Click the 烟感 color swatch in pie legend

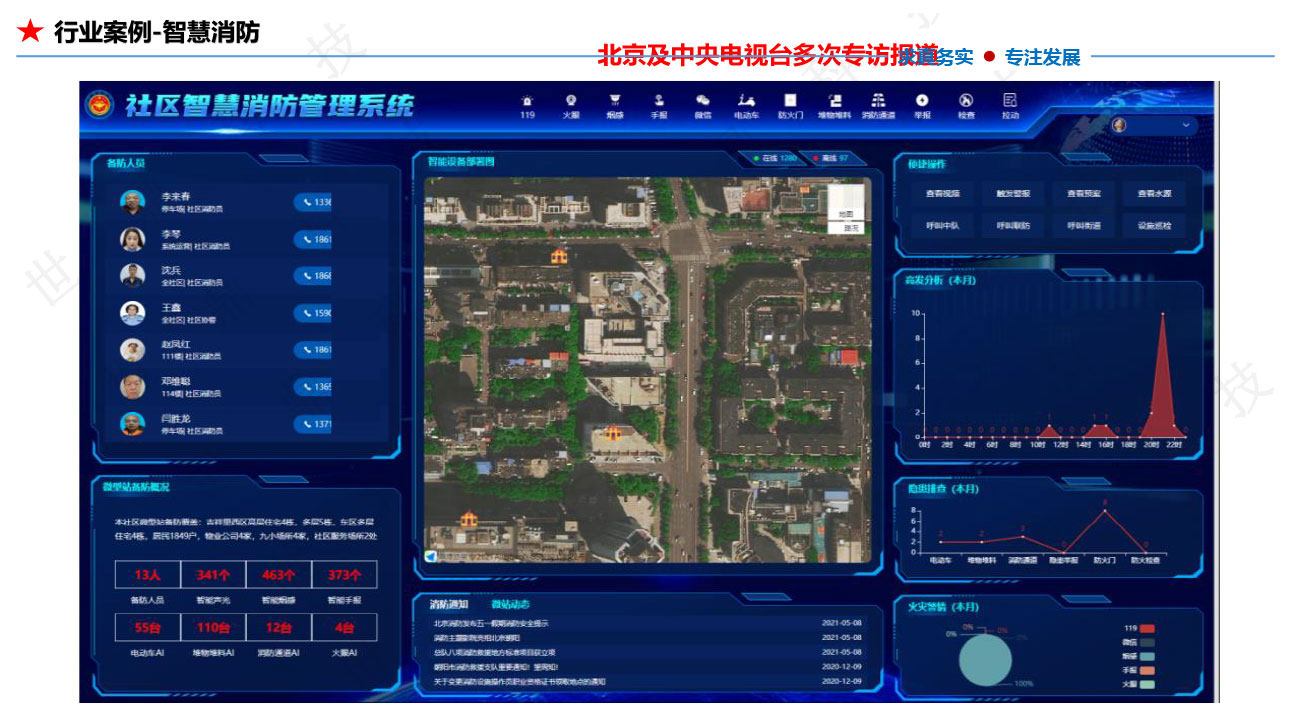point(1148,656)
